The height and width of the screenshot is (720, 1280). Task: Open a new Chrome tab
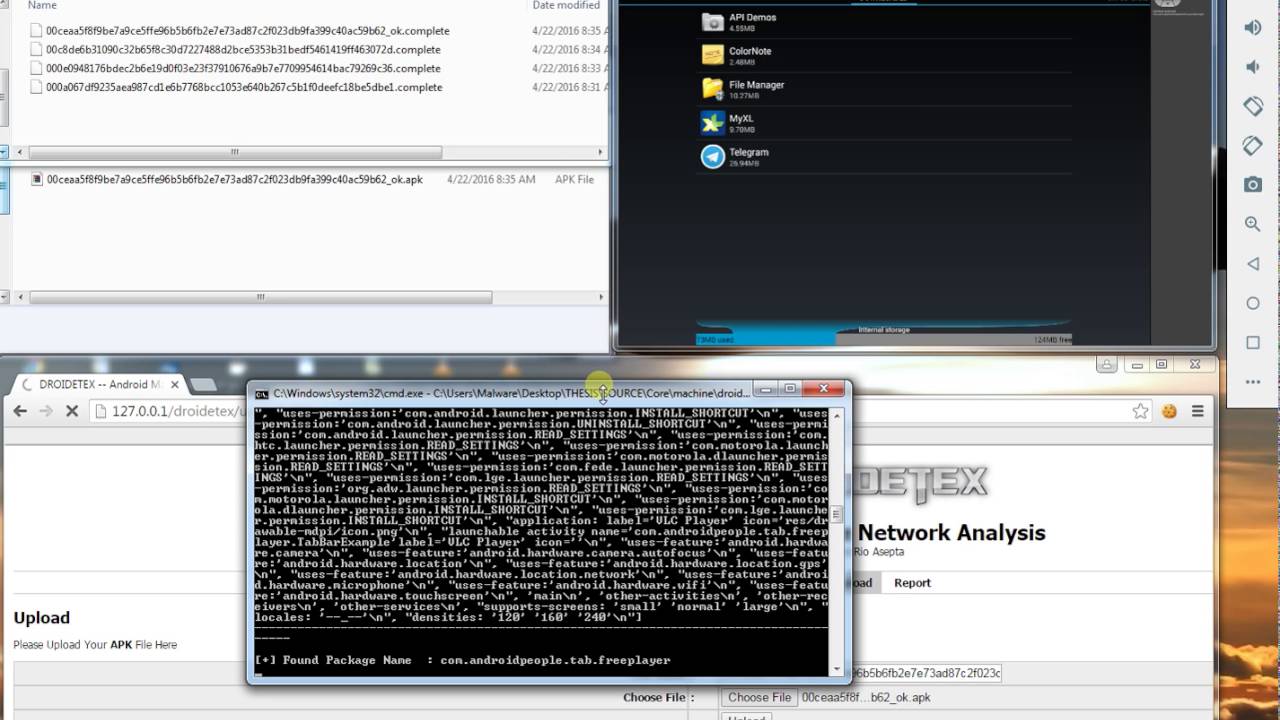point(203,384)
